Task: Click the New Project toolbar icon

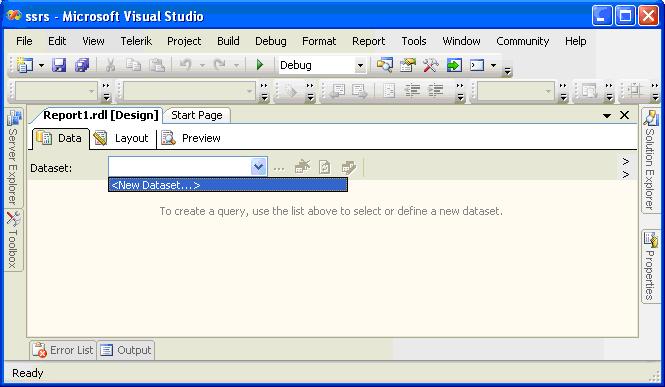Action: pos(24,65)
